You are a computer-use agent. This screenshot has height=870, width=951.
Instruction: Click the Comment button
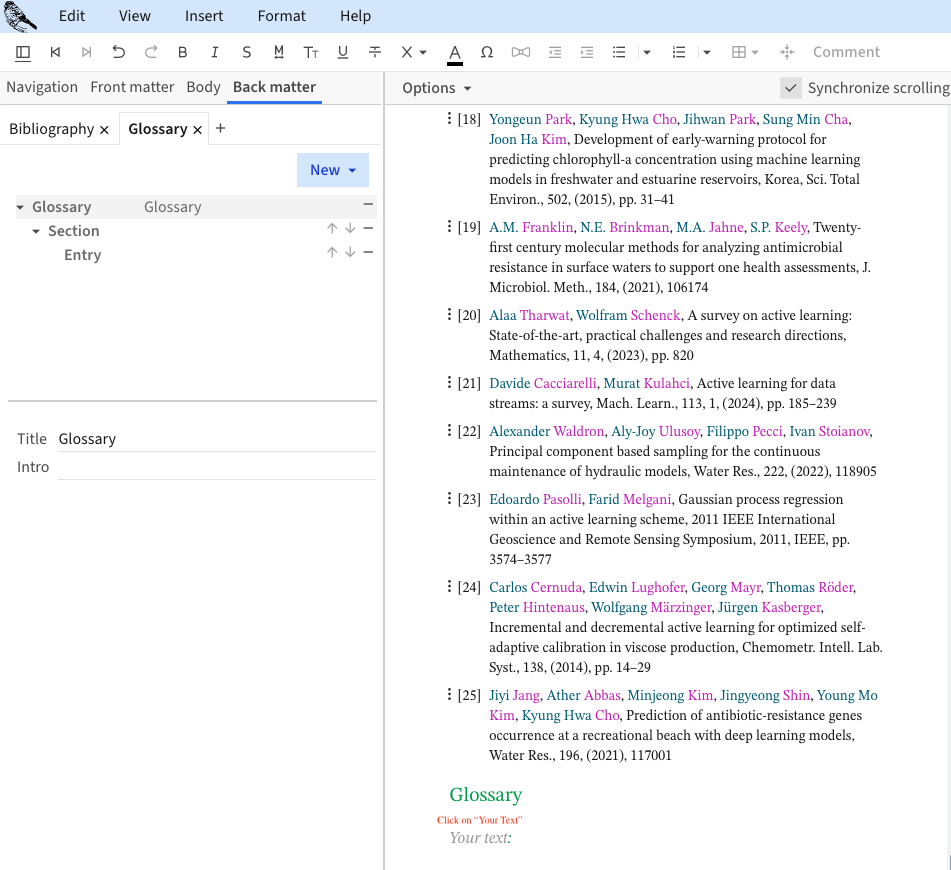pyautogui.click(x=846, y=52)
